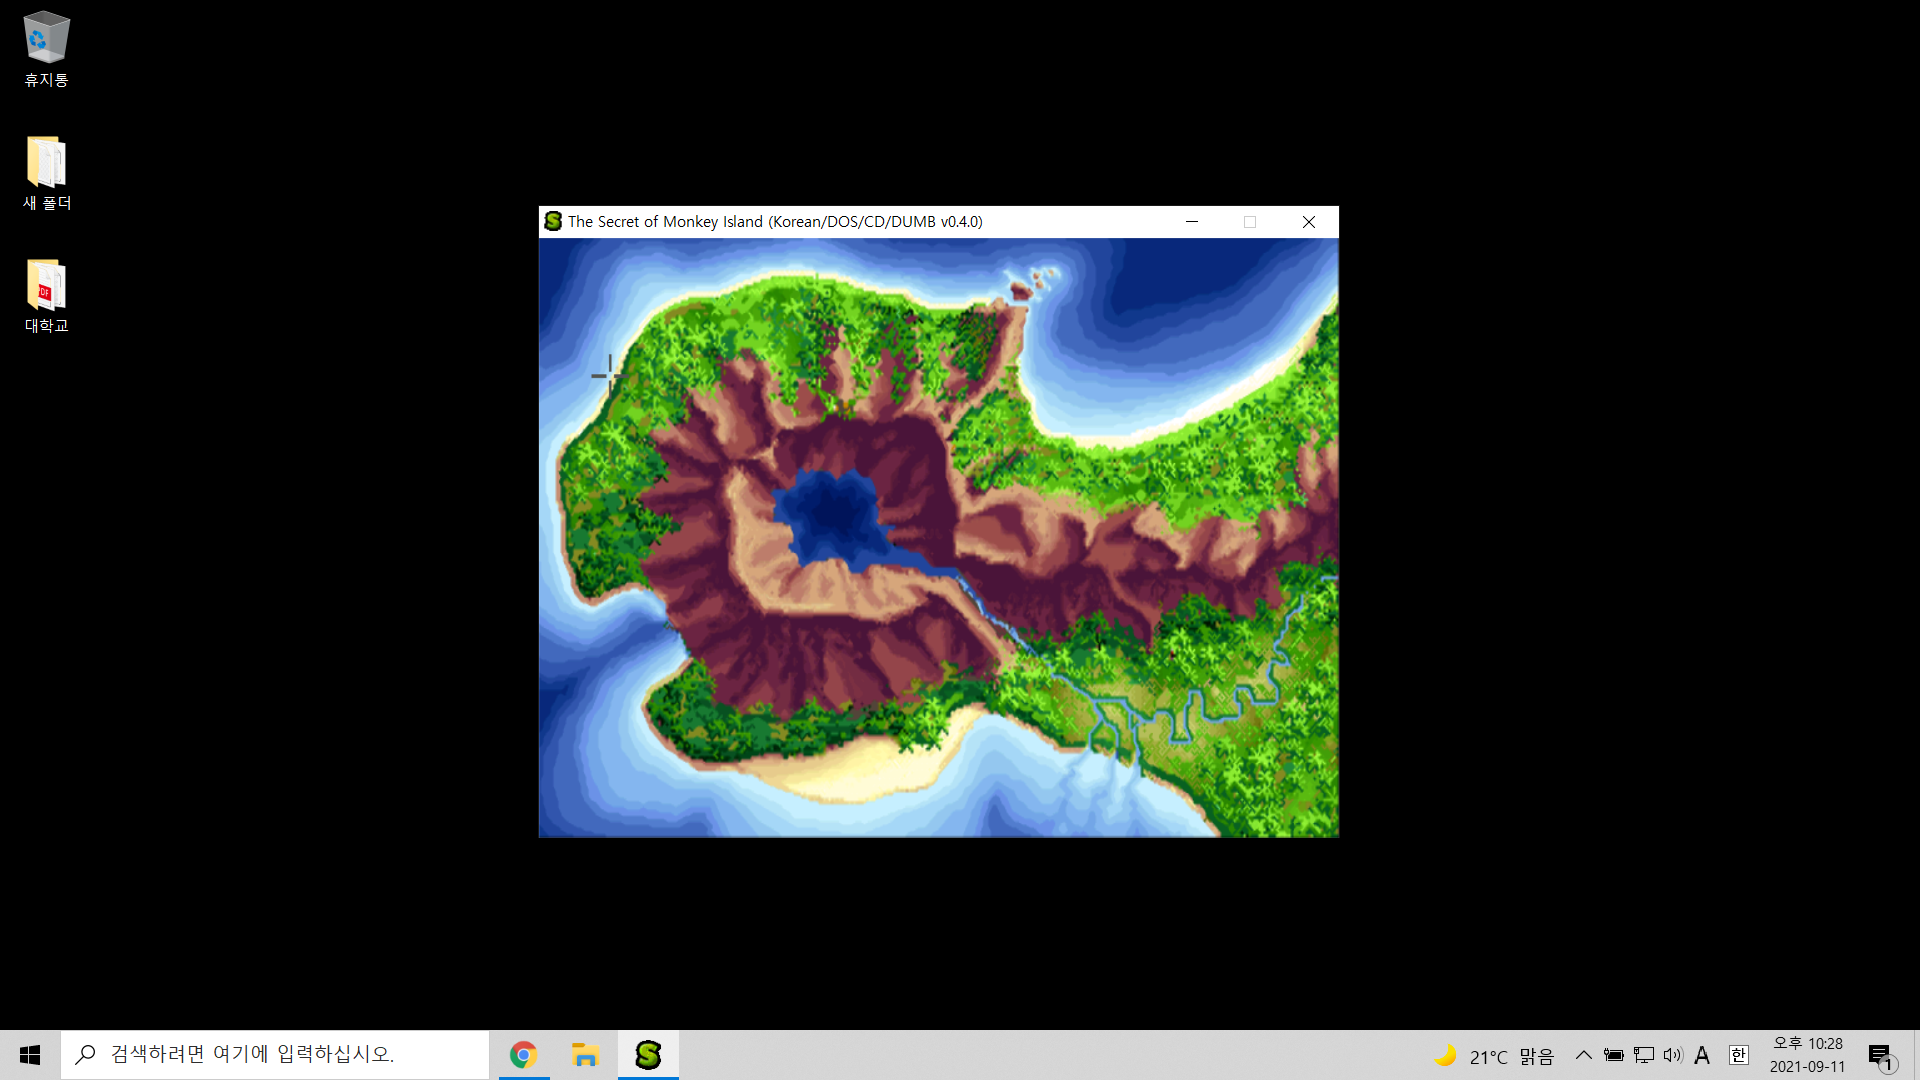This screenshot has width=1920, height=1080.
Task: Select the 새 폴더 desktop folder
Action: click(46, 173)
